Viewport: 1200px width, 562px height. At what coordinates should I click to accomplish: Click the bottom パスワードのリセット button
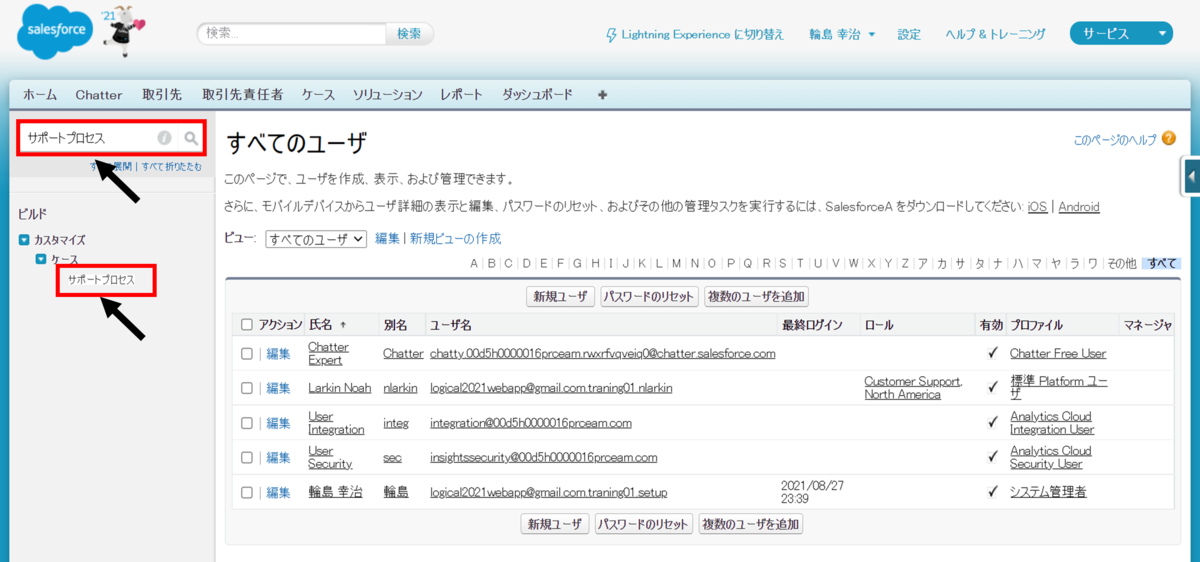coord(644,524)
